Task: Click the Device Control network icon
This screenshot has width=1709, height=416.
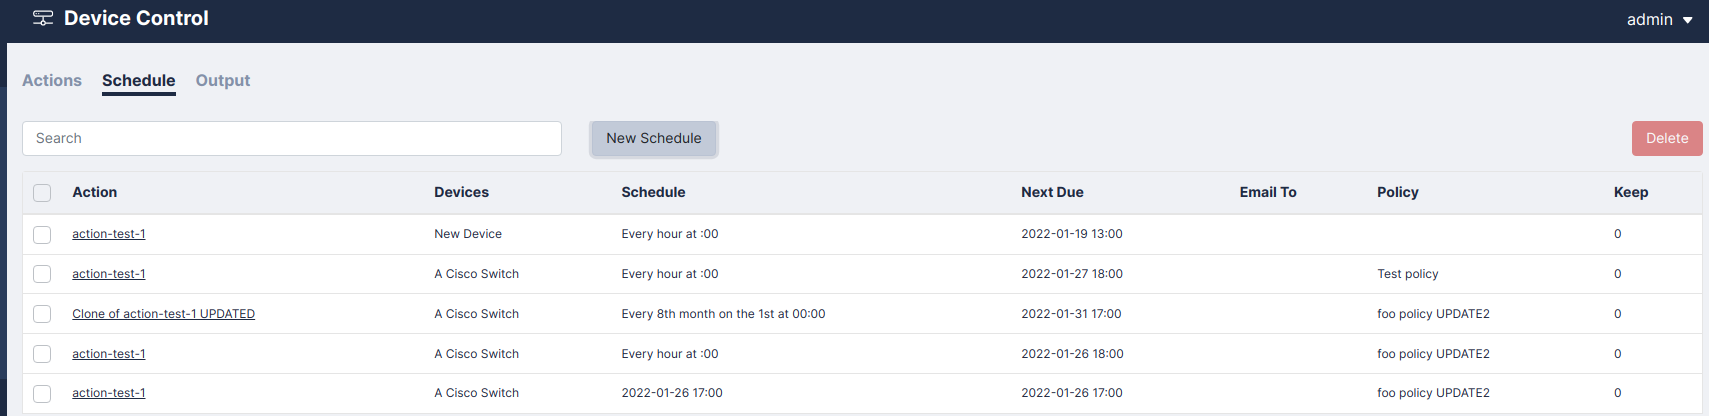Action: point(43,18)
